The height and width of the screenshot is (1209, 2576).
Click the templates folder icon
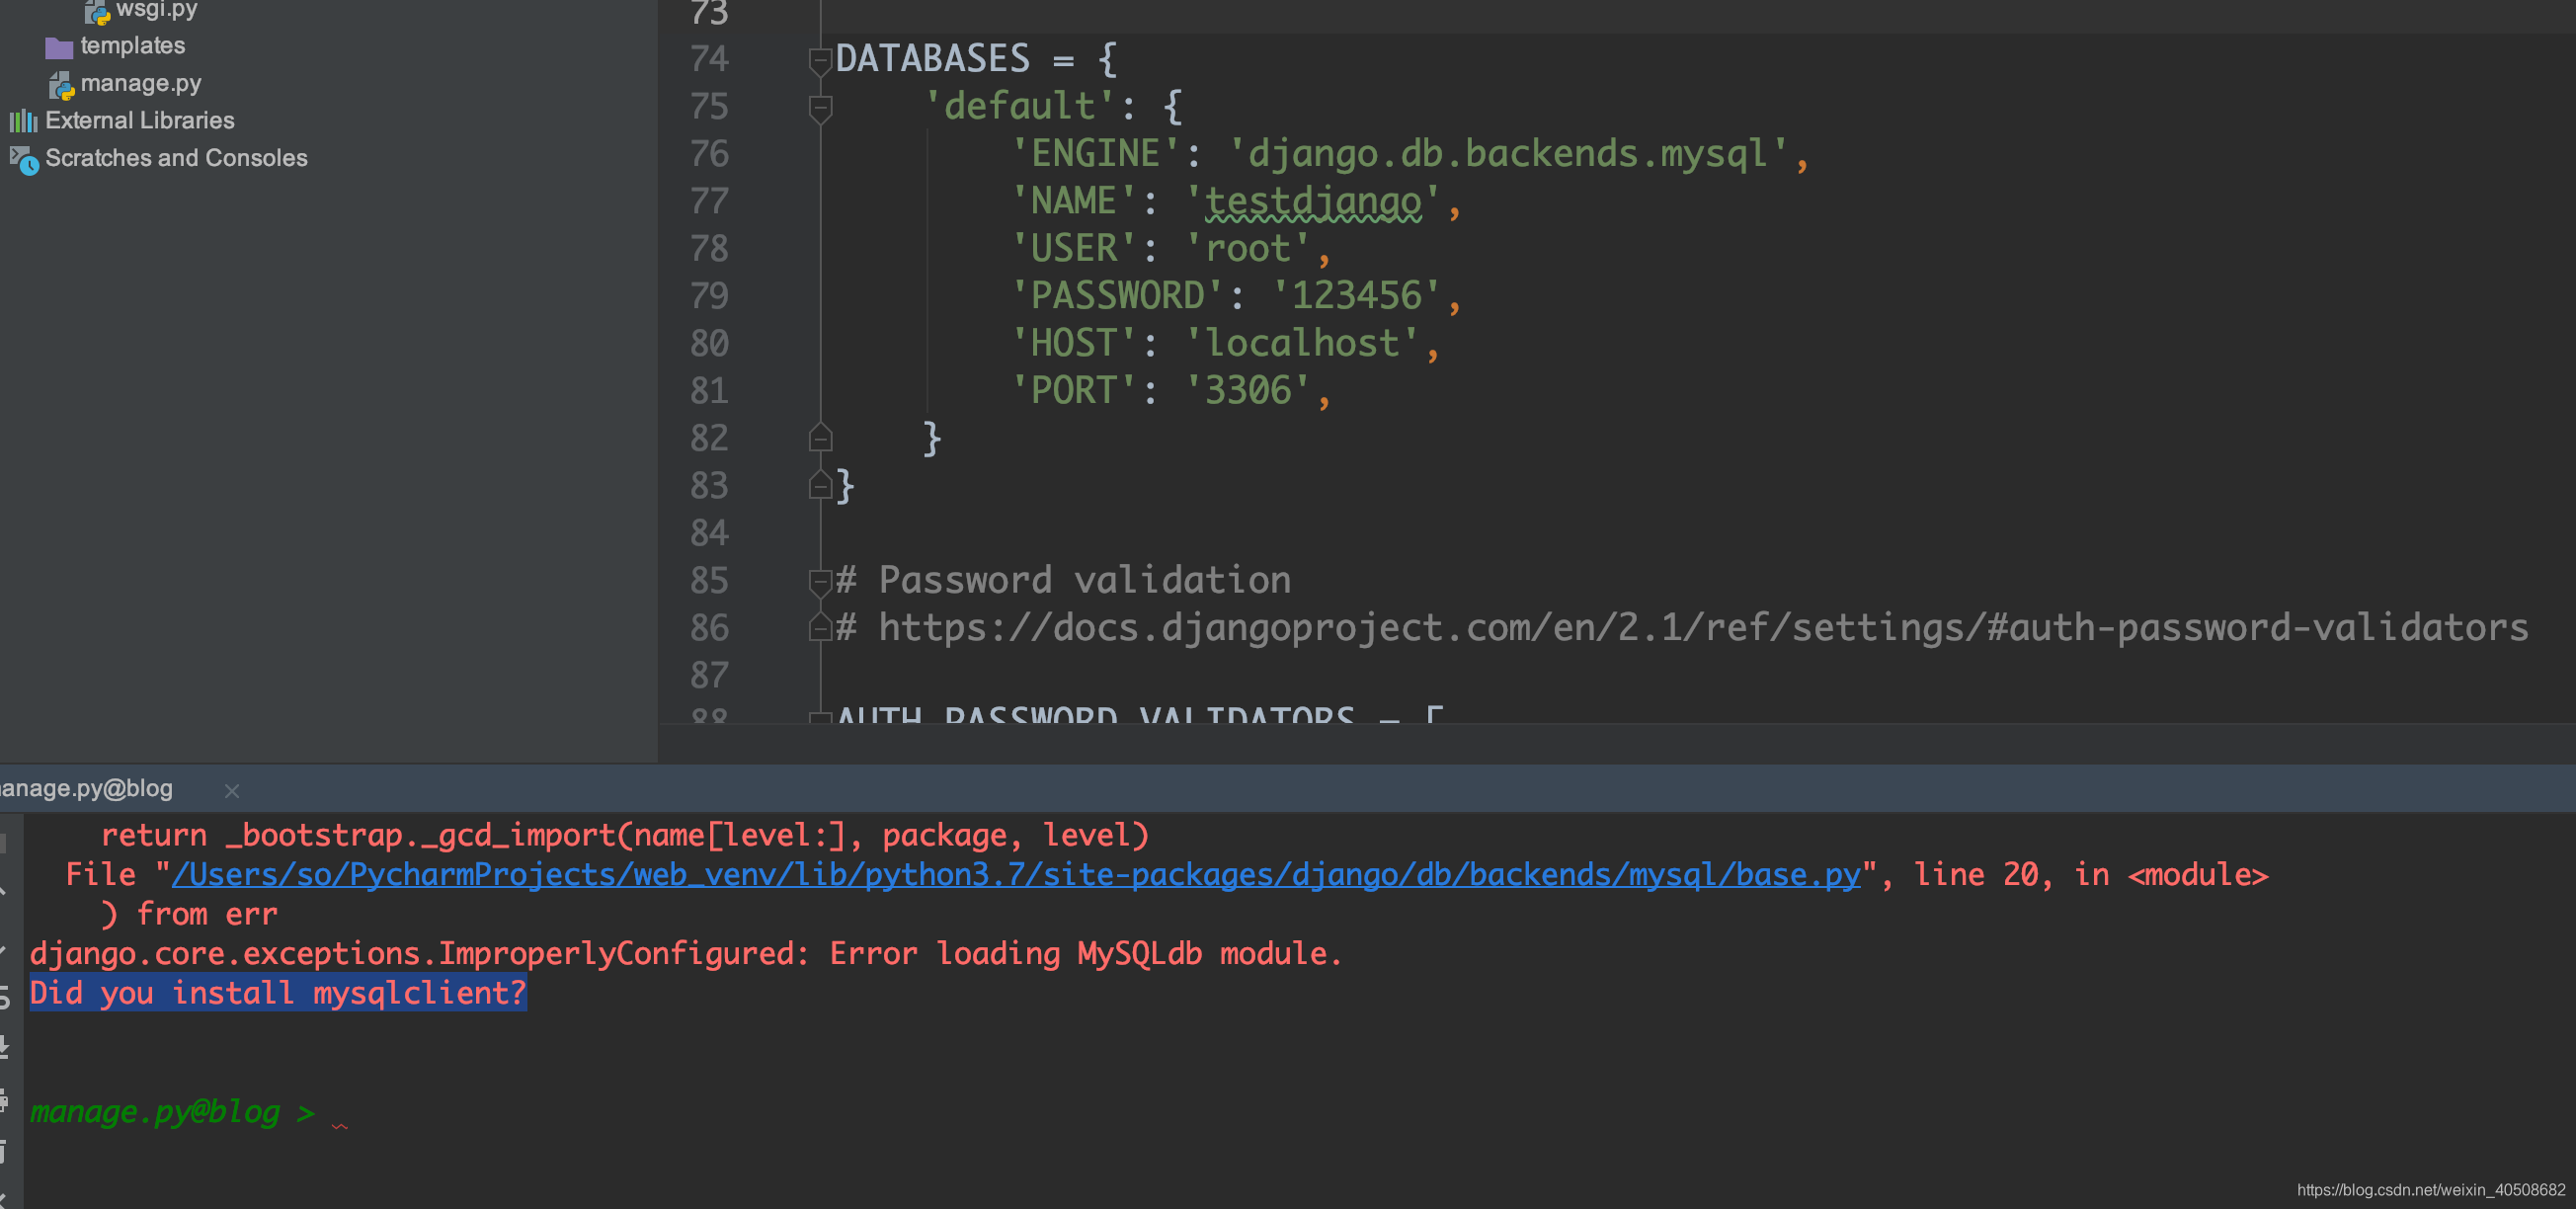tap(59, 47)
